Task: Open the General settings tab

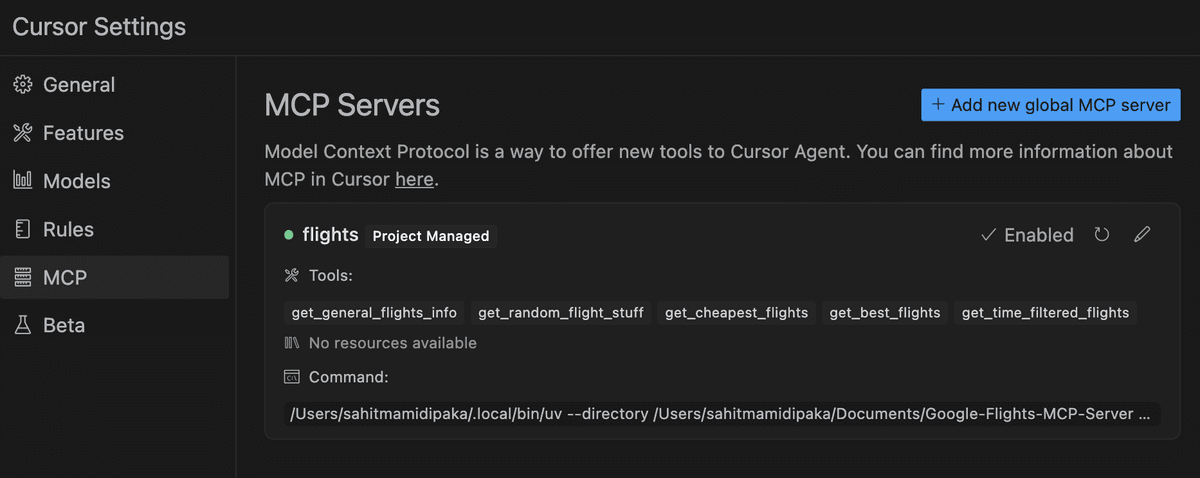Action: (x=114, y=85)
